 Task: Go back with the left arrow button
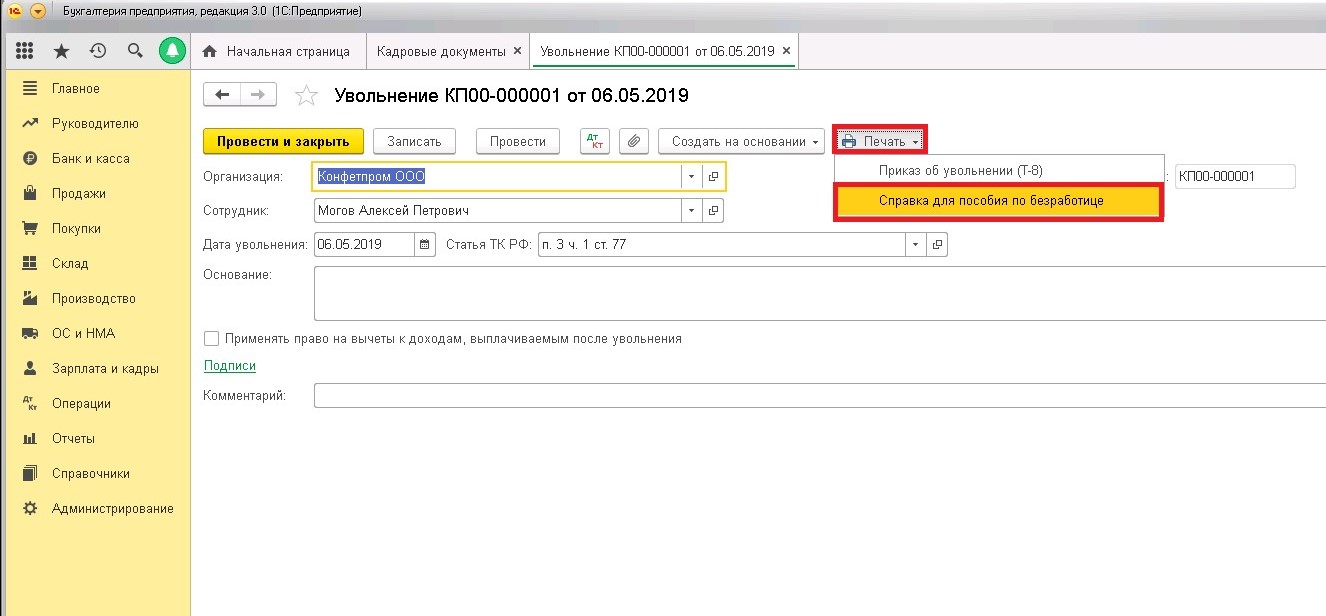[222, 94]
